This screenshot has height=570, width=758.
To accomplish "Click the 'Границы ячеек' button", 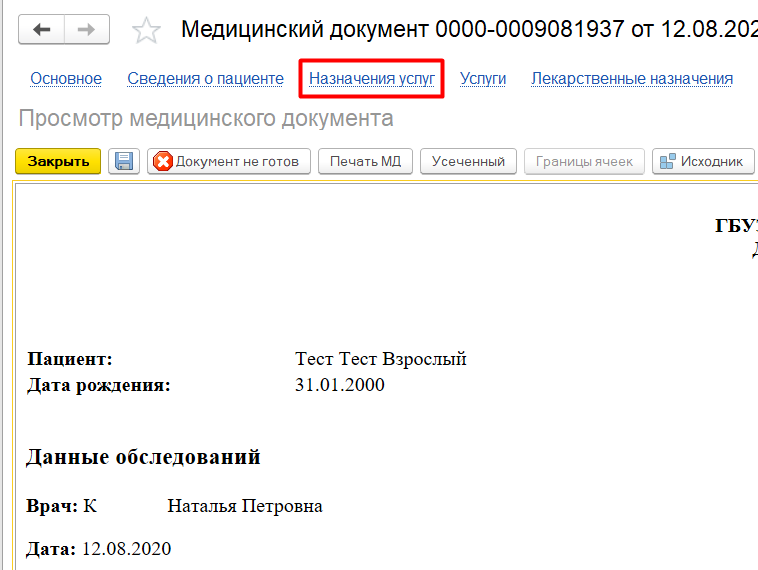I will 584,161.
